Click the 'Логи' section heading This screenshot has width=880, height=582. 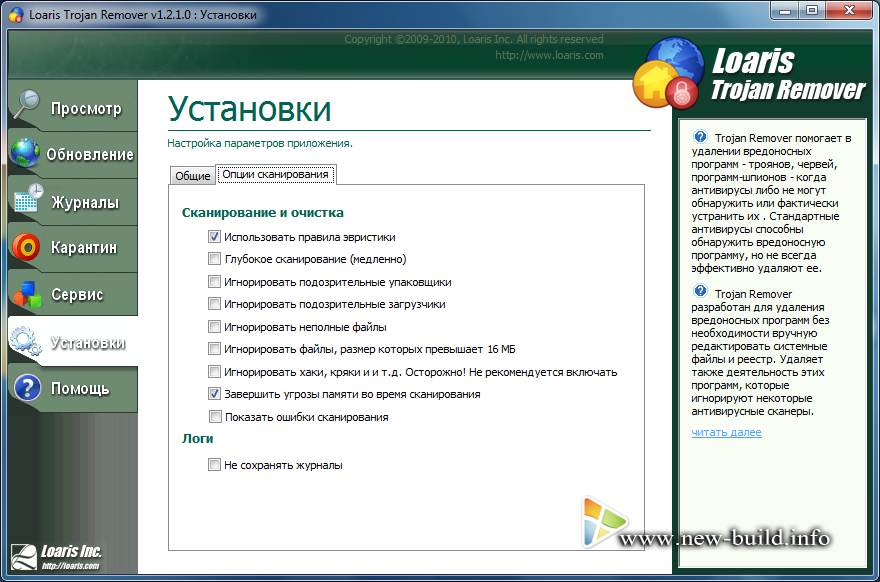click(x=198, y=438)
